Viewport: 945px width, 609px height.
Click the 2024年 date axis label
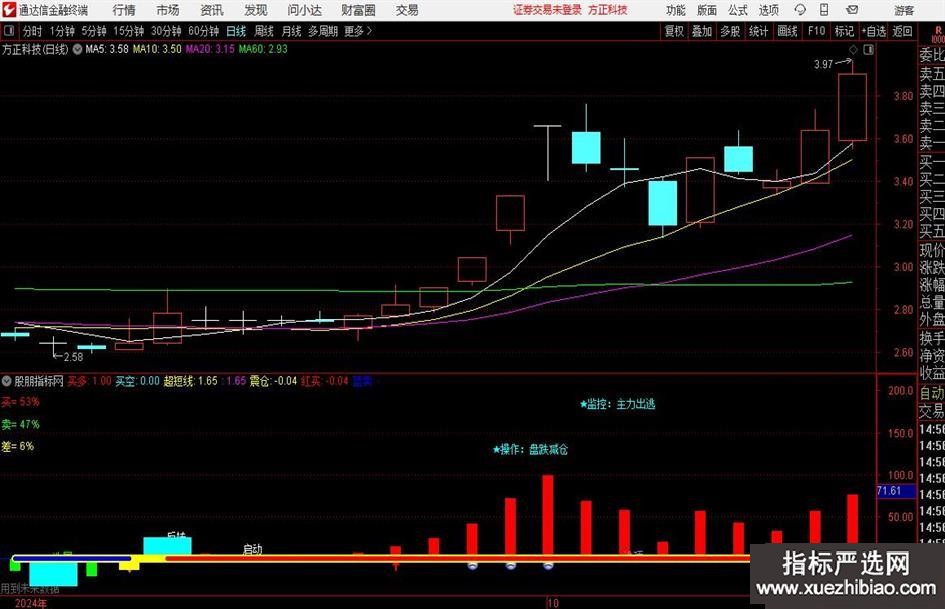(x=30, y=603)
